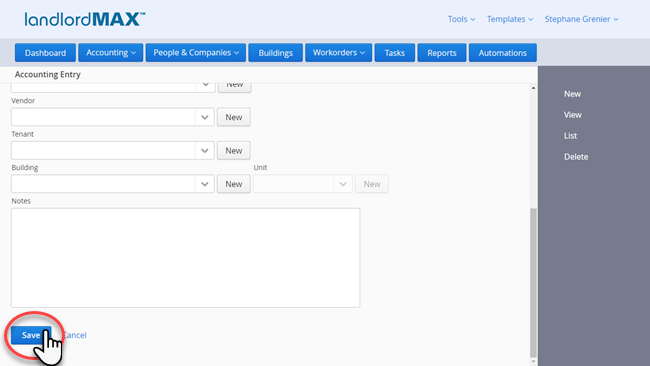
Task: Go to the Dashboard tab
Action: 45,53
